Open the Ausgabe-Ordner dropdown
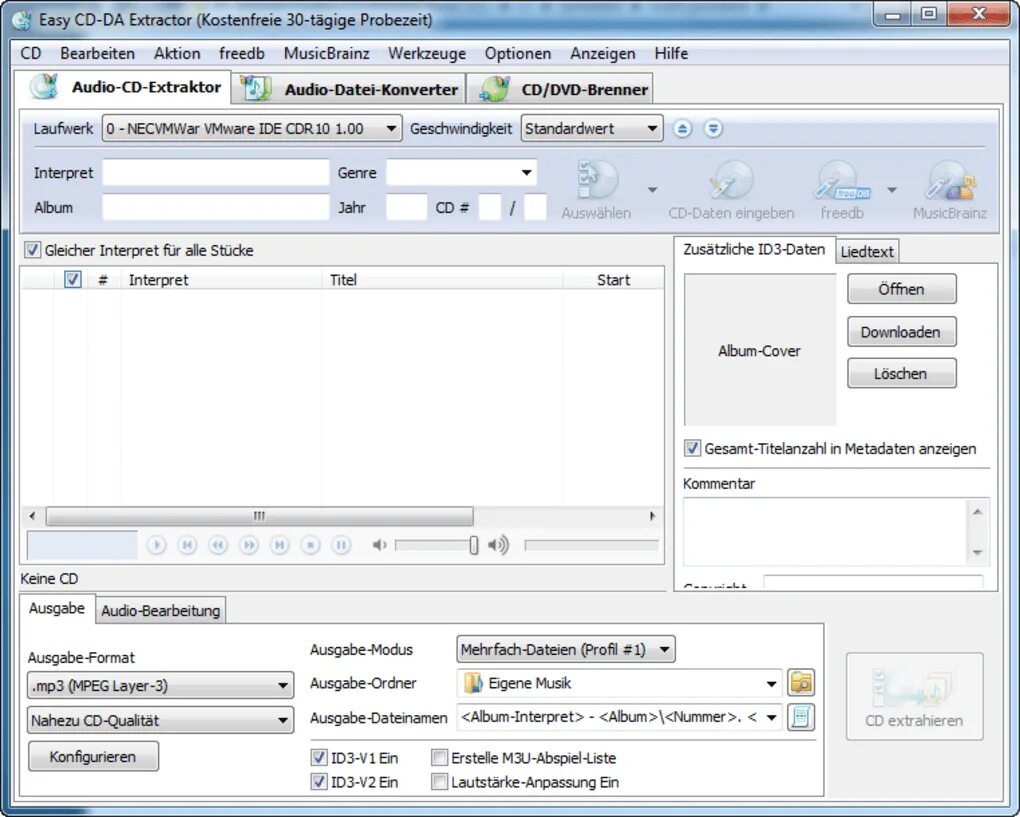This screenshot has height=817, width=1020. click(619, 683)
